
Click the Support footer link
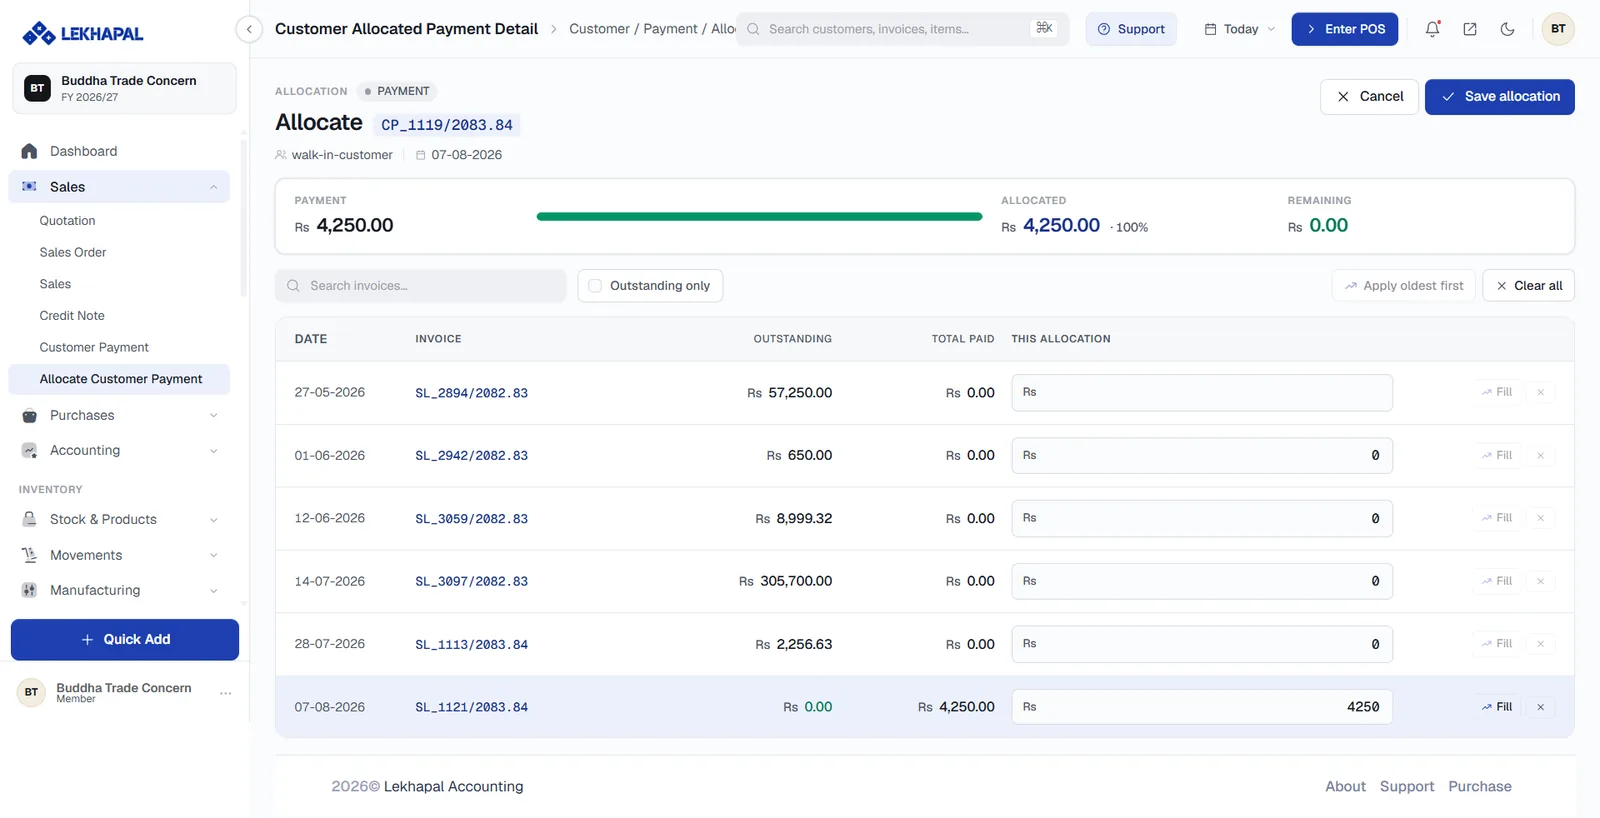point(1407,787)
